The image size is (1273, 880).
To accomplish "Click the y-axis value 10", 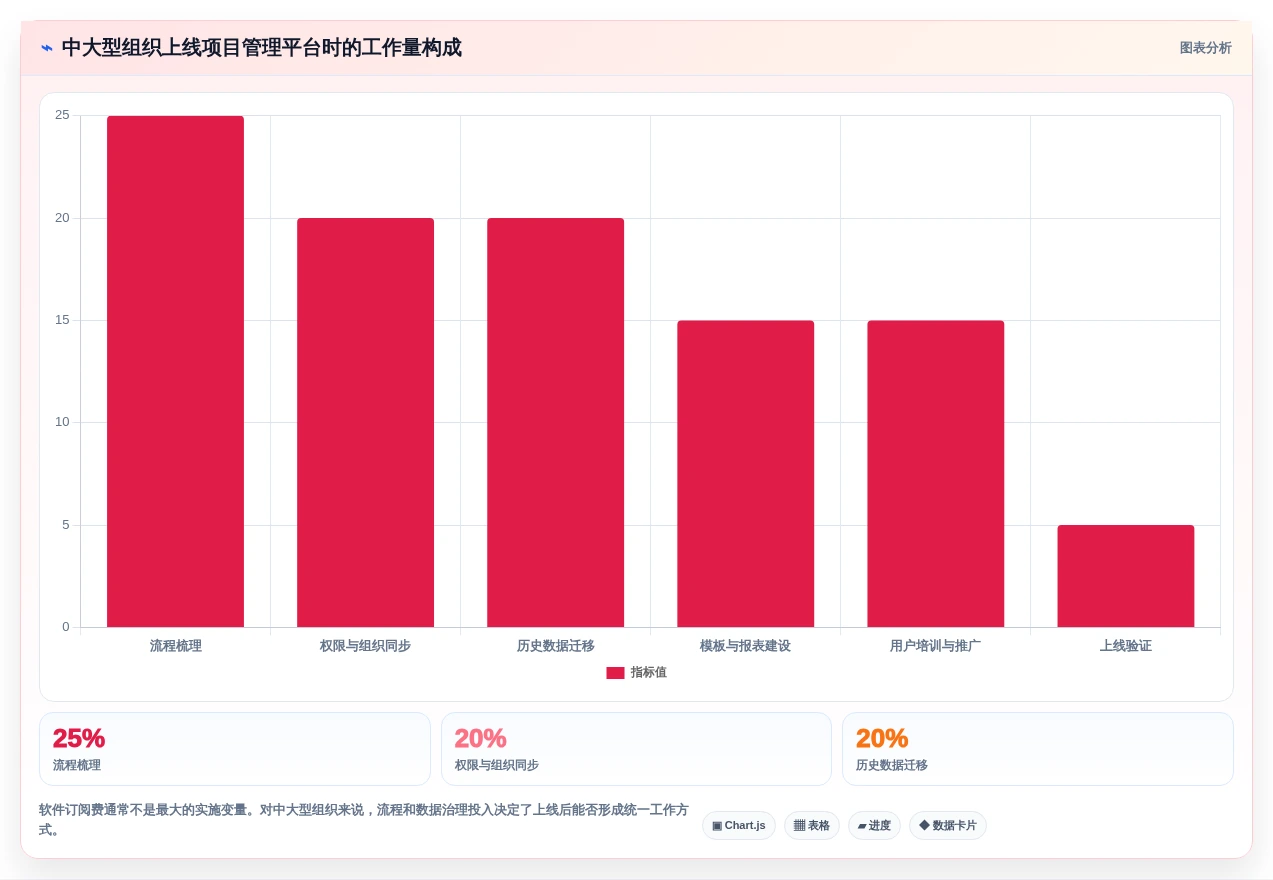I will [x=62, y=422].
